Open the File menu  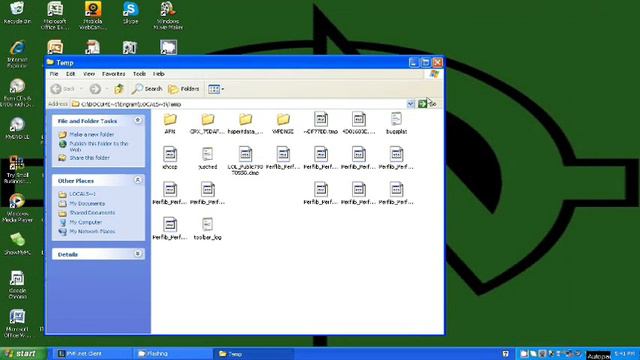point(54,74)
